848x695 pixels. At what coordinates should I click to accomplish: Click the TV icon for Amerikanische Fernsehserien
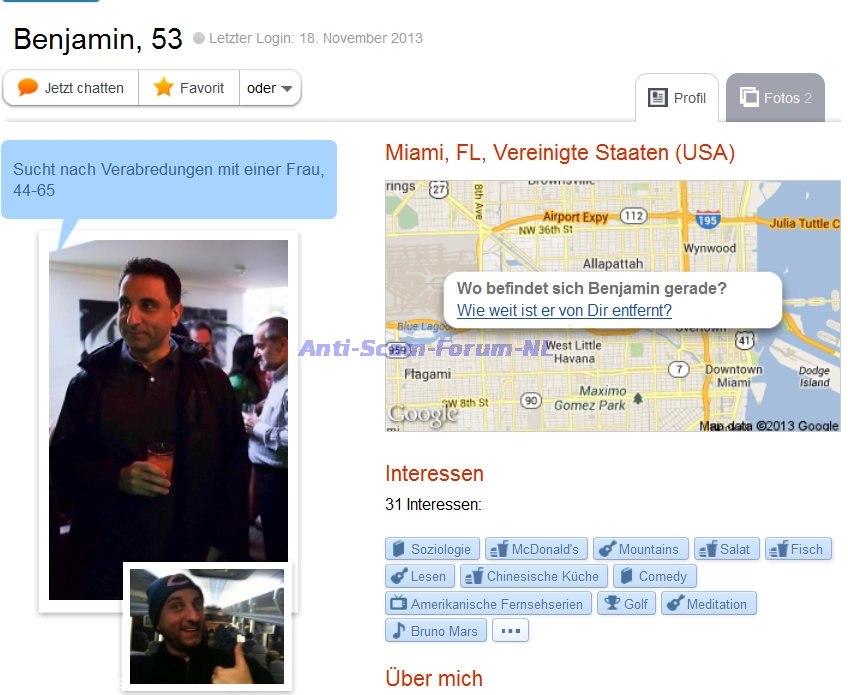point(399,603)
